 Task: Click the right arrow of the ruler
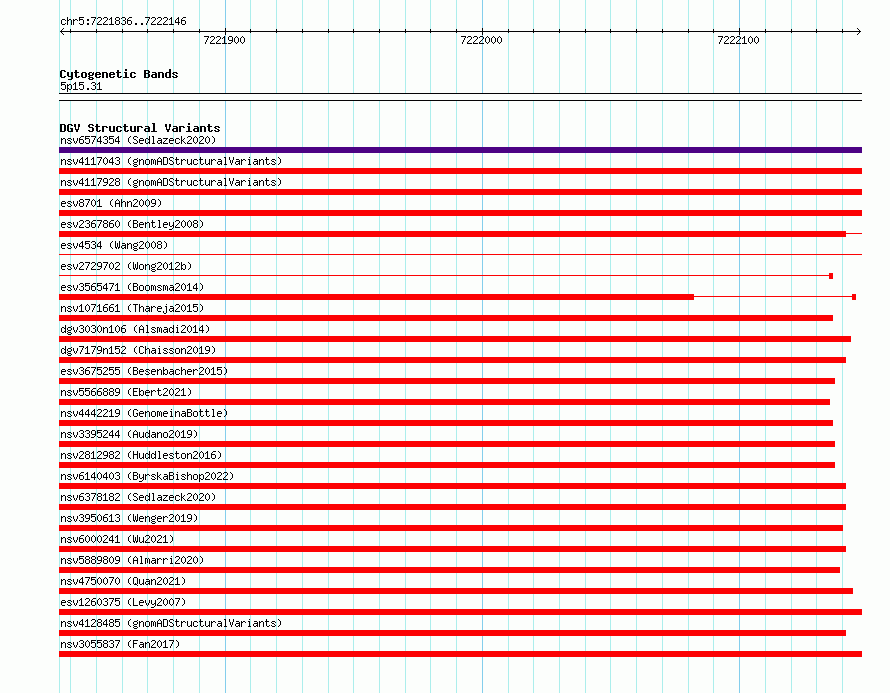tap(858, 31)
